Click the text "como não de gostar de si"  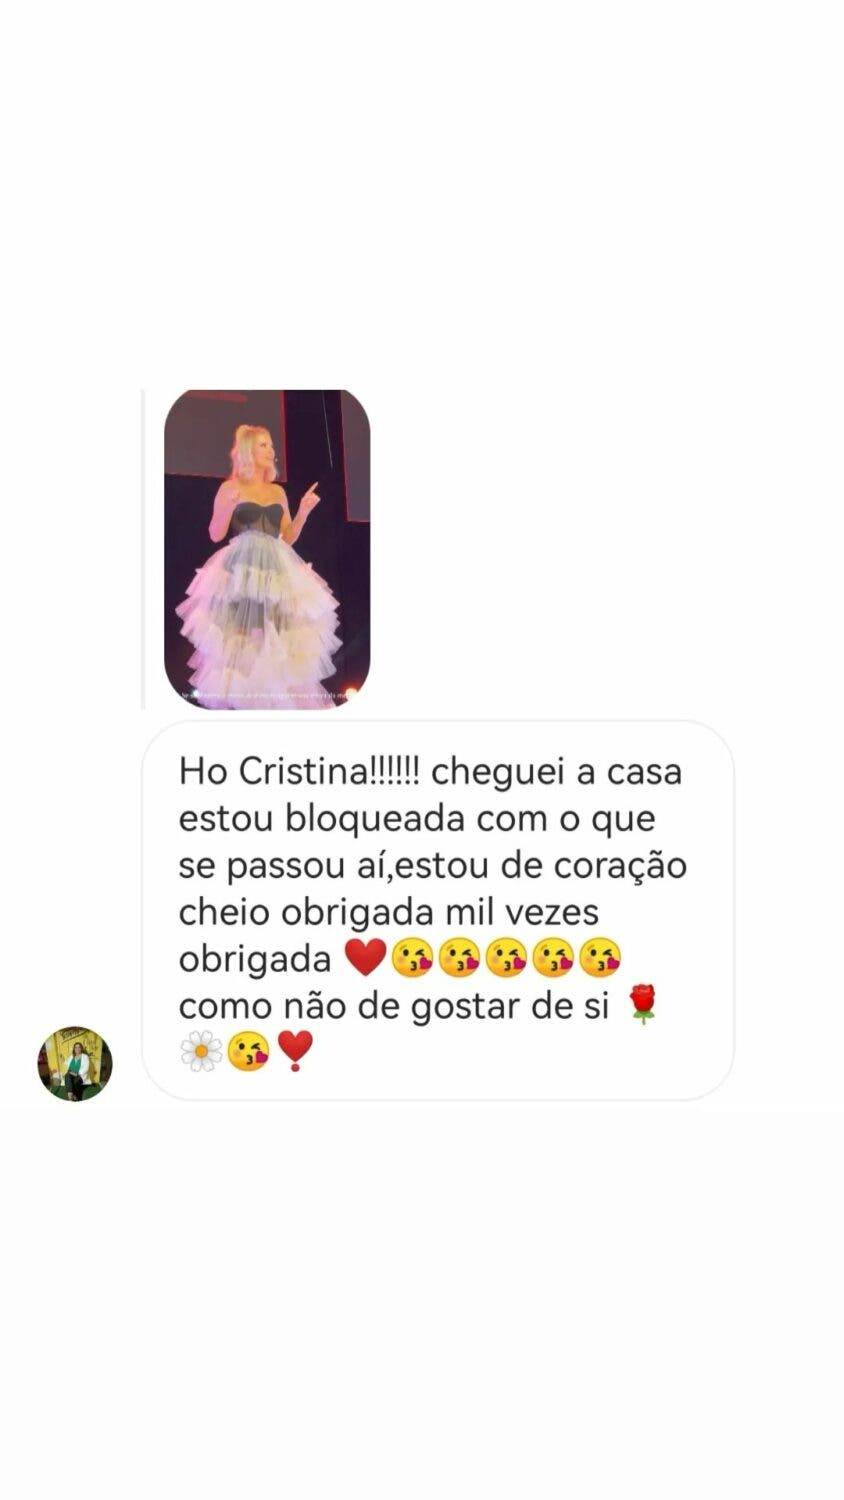[394, 1005]
